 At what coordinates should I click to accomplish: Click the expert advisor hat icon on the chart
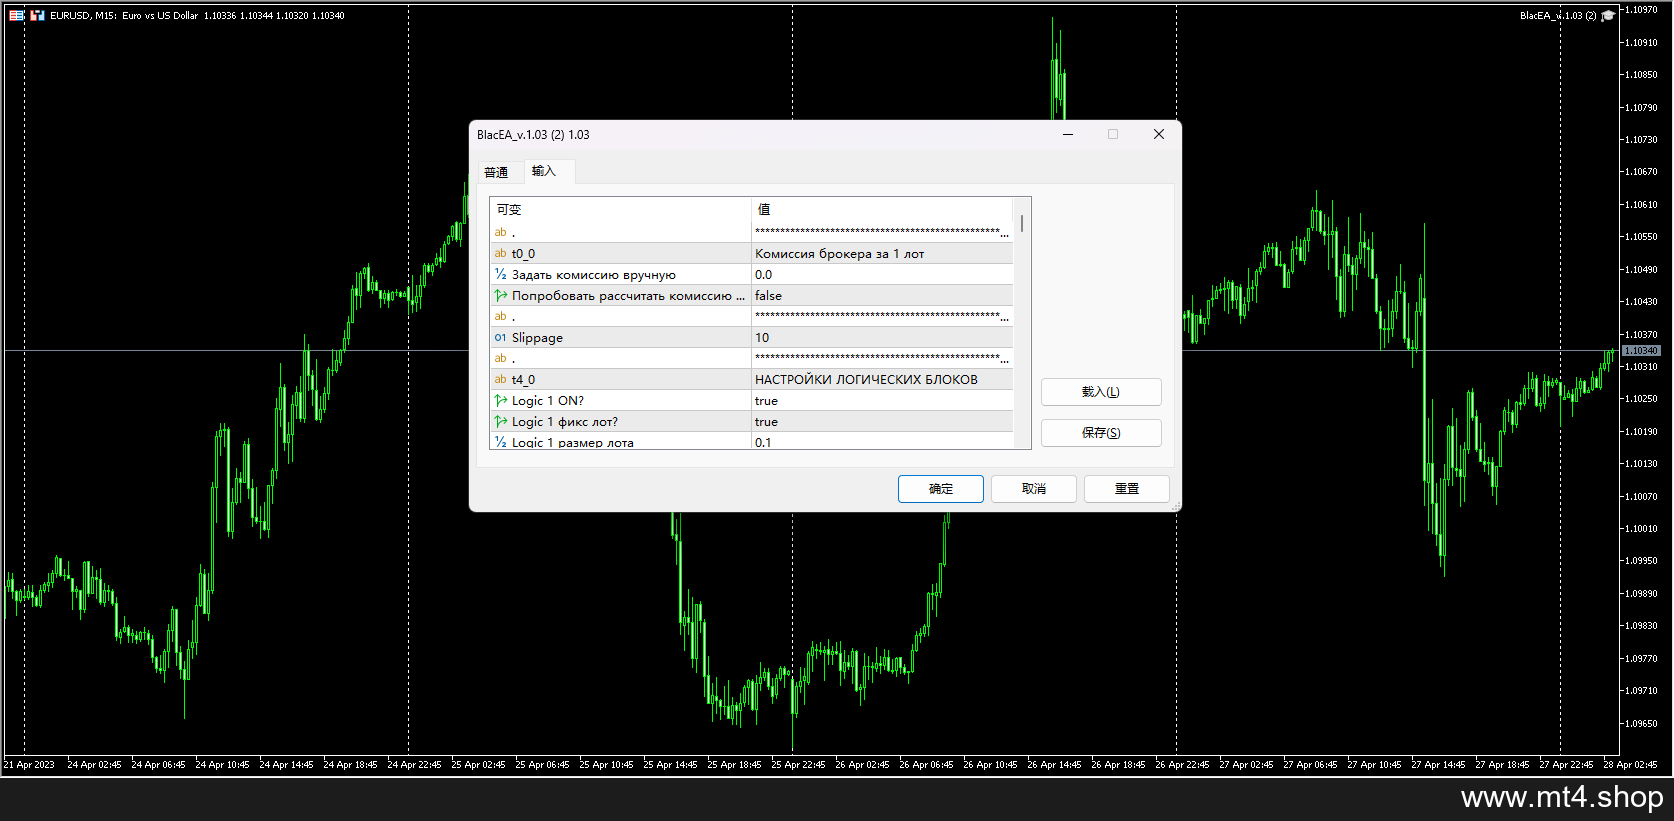click(1608, 15)
